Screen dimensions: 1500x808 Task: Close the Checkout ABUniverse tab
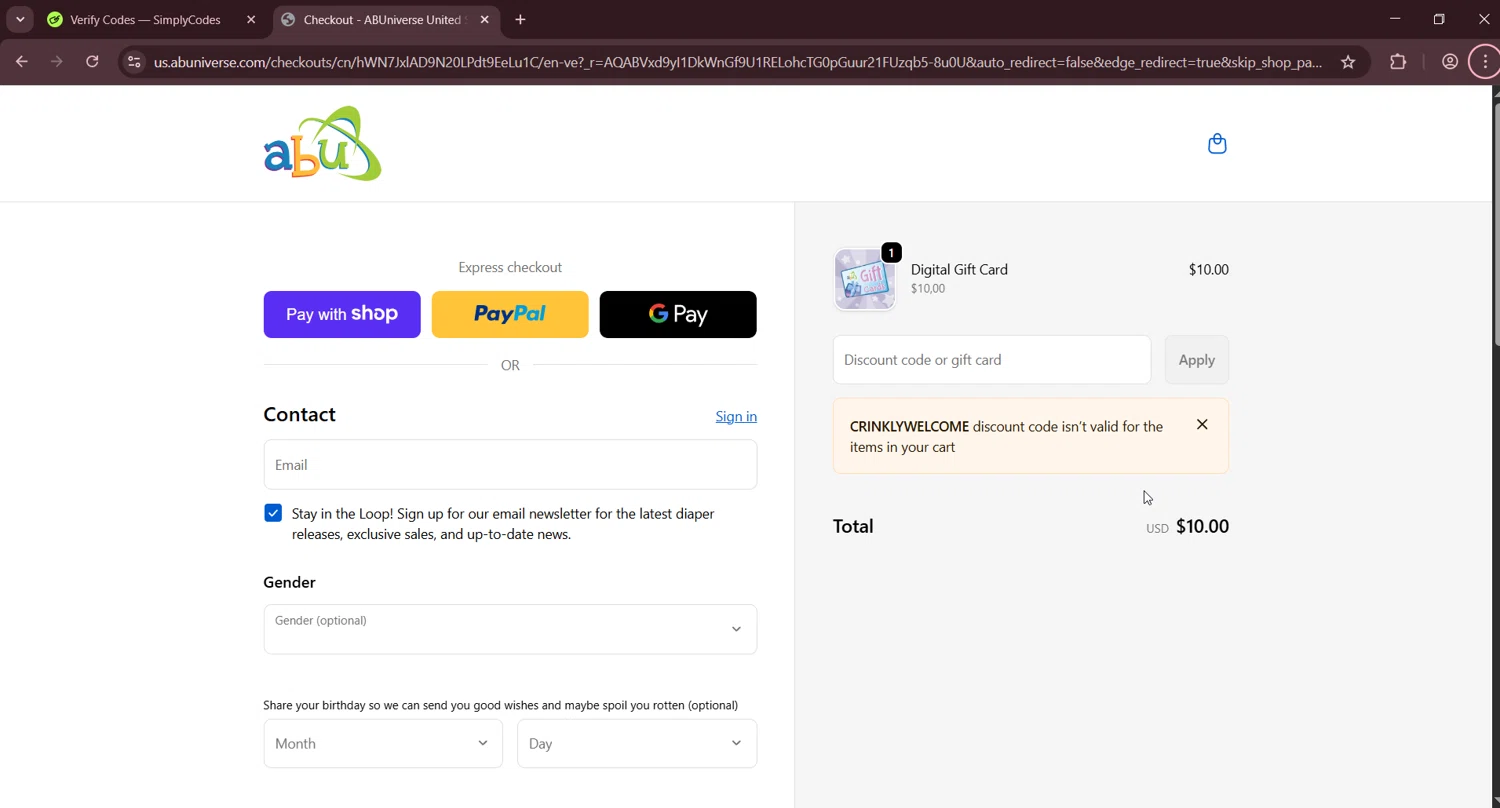[484, 19]
